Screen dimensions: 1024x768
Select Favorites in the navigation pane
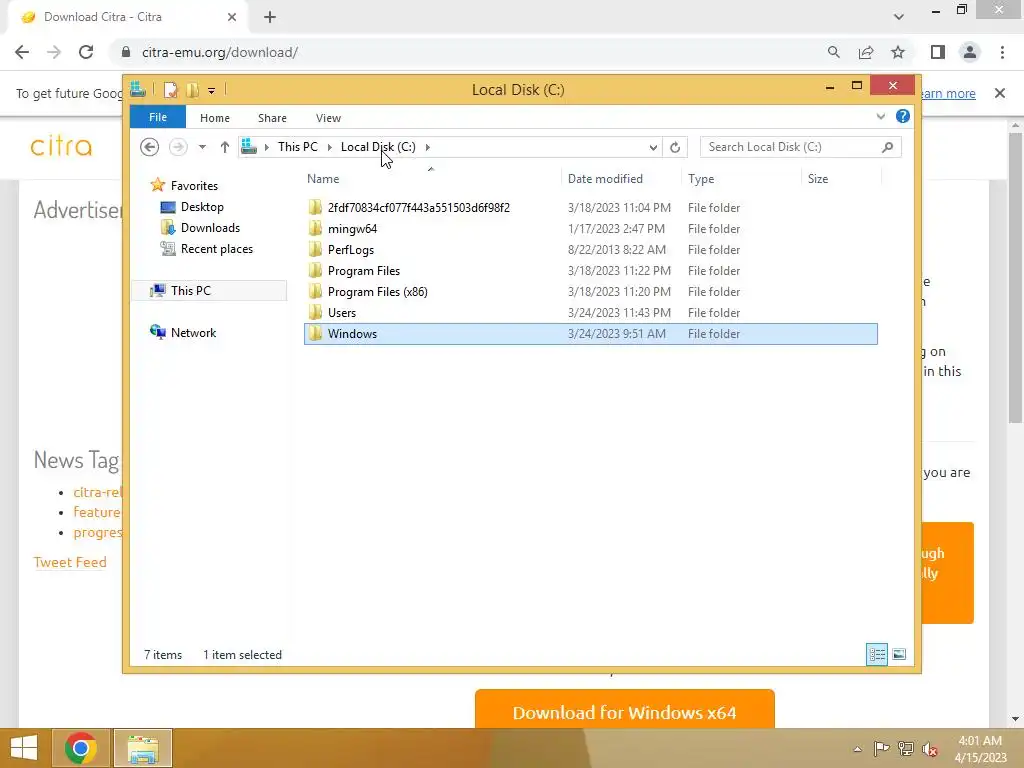click(x=194, y=185)
